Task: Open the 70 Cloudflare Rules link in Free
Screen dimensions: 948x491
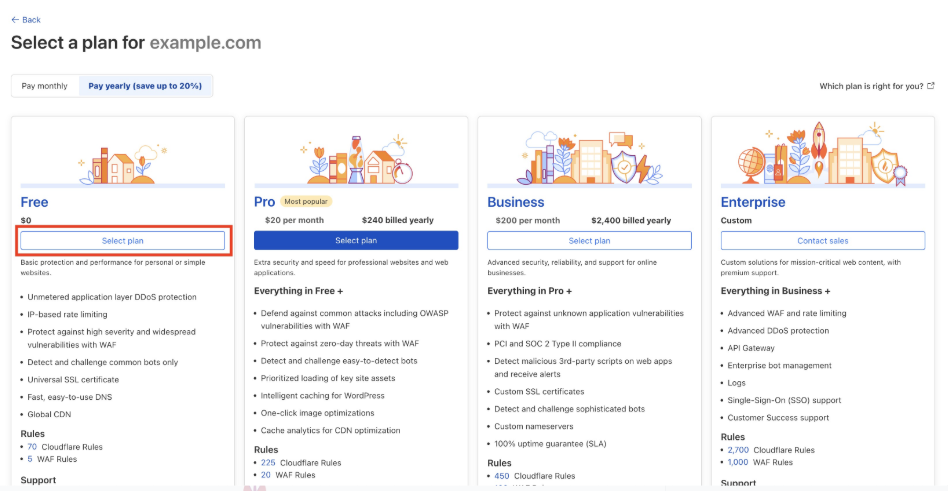Action: [x=32, y=447]
